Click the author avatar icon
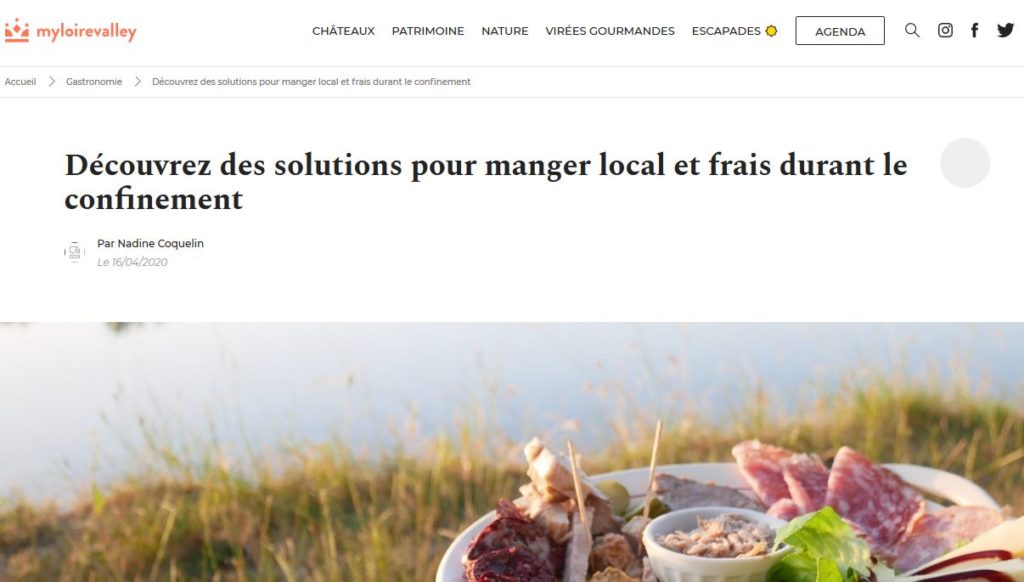This screenshot has height=582, width=1024. [x=74, y=252]
